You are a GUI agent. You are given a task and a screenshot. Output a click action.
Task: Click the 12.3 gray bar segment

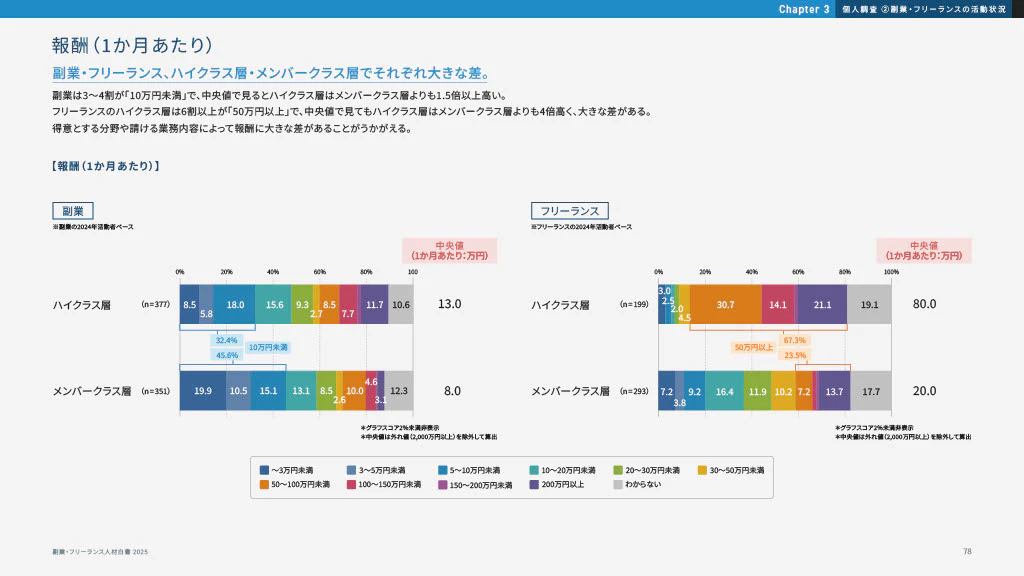pyautogui.click(x=399, y=391)
